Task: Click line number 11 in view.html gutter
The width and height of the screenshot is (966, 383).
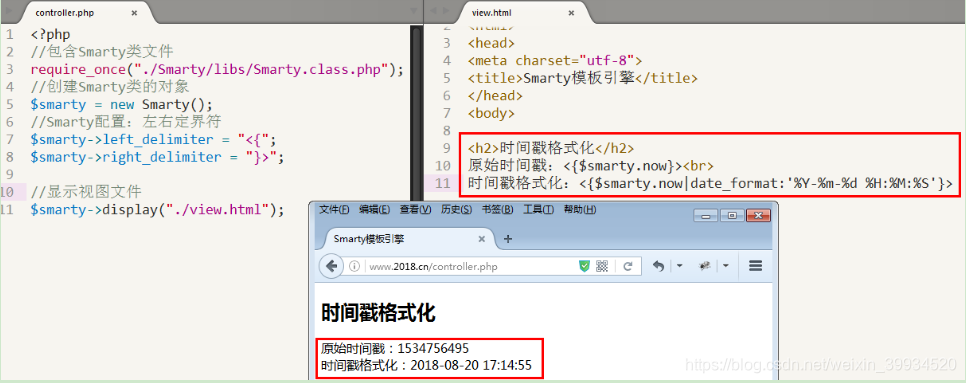Action: point(443,183)
